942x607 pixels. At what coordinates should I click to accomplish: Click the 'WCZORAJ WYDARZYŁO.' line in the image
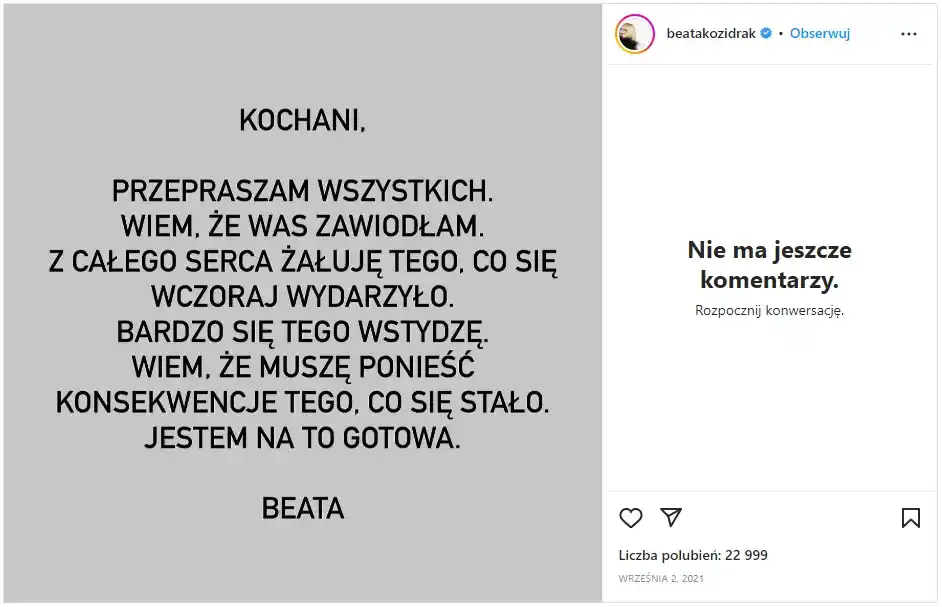pyautogui.click(x=302, y=297)
